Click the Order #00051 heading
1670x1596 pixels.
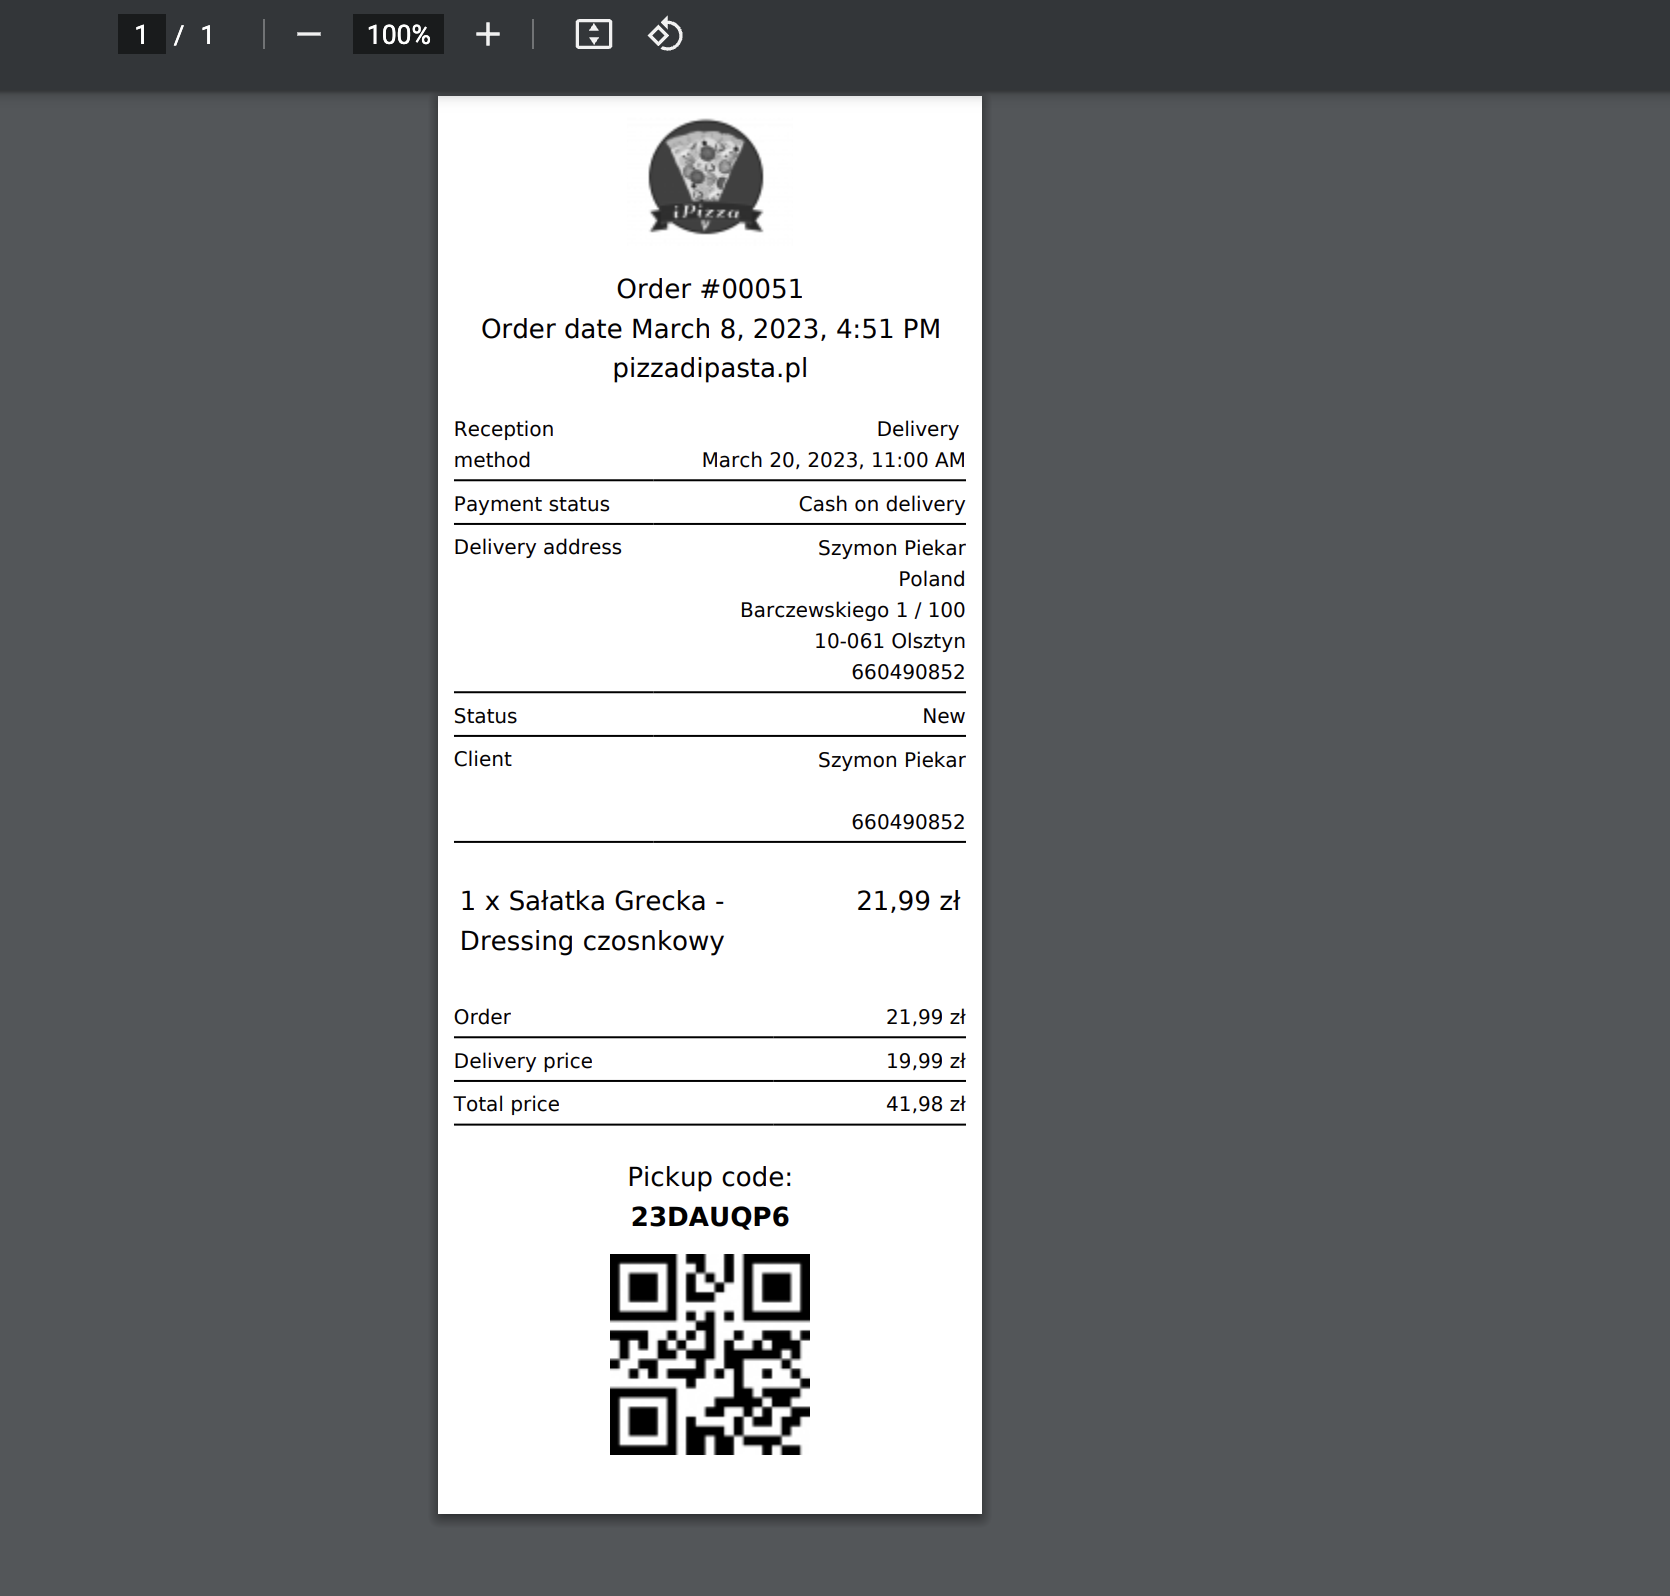[710, 289]
